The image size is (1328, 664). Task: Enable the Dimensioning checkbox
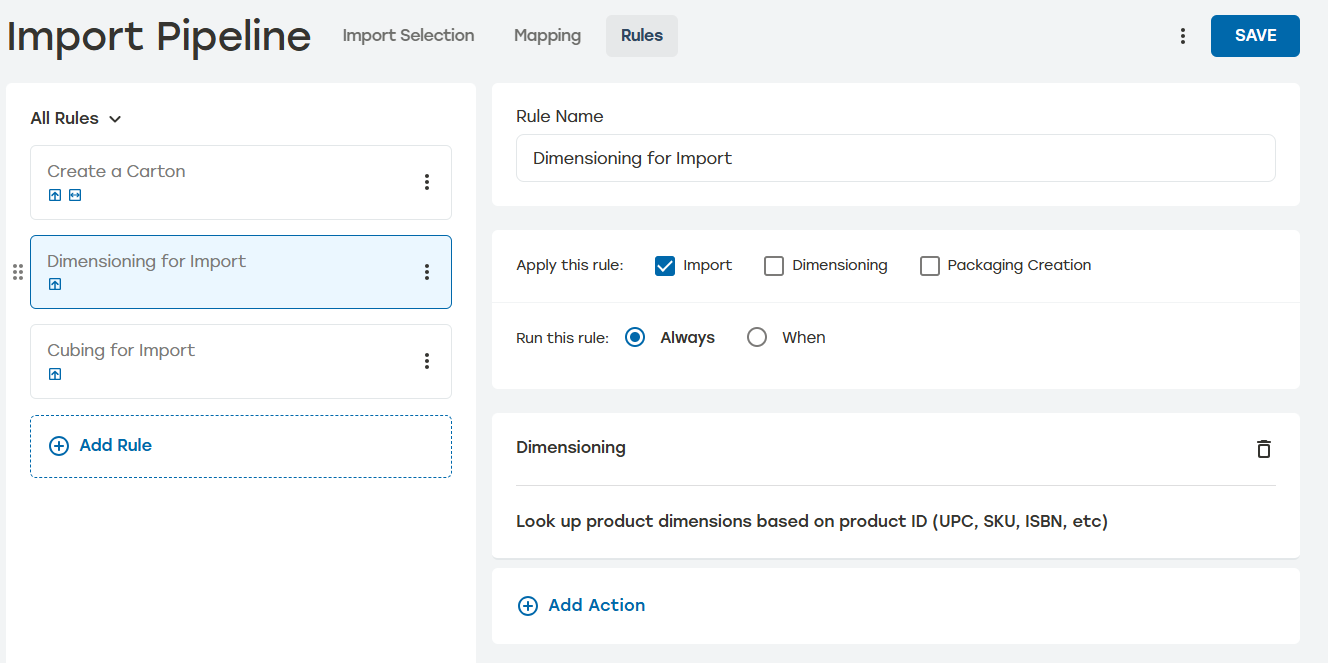pyautogui.click(x=773, y=266)
